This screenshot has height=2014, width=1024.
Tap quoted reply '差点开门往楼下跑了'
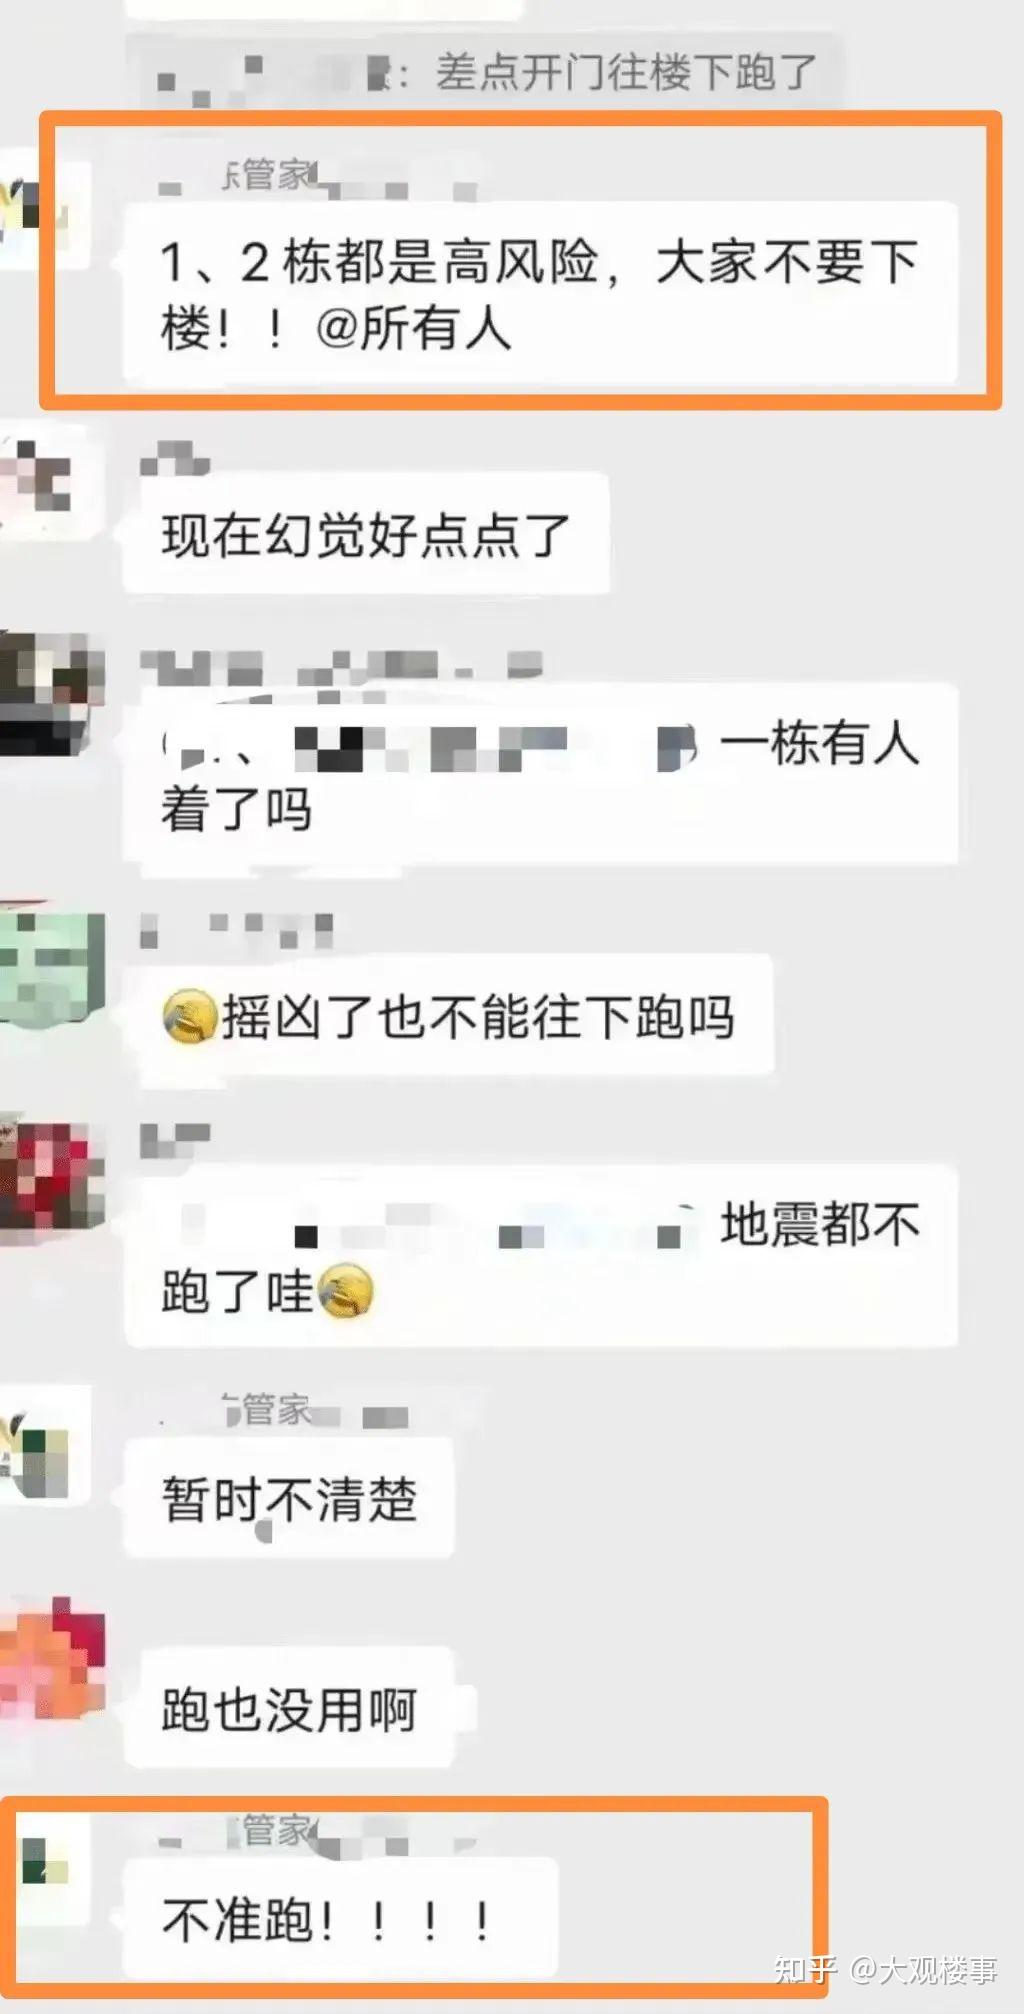(x=485, y=72)
